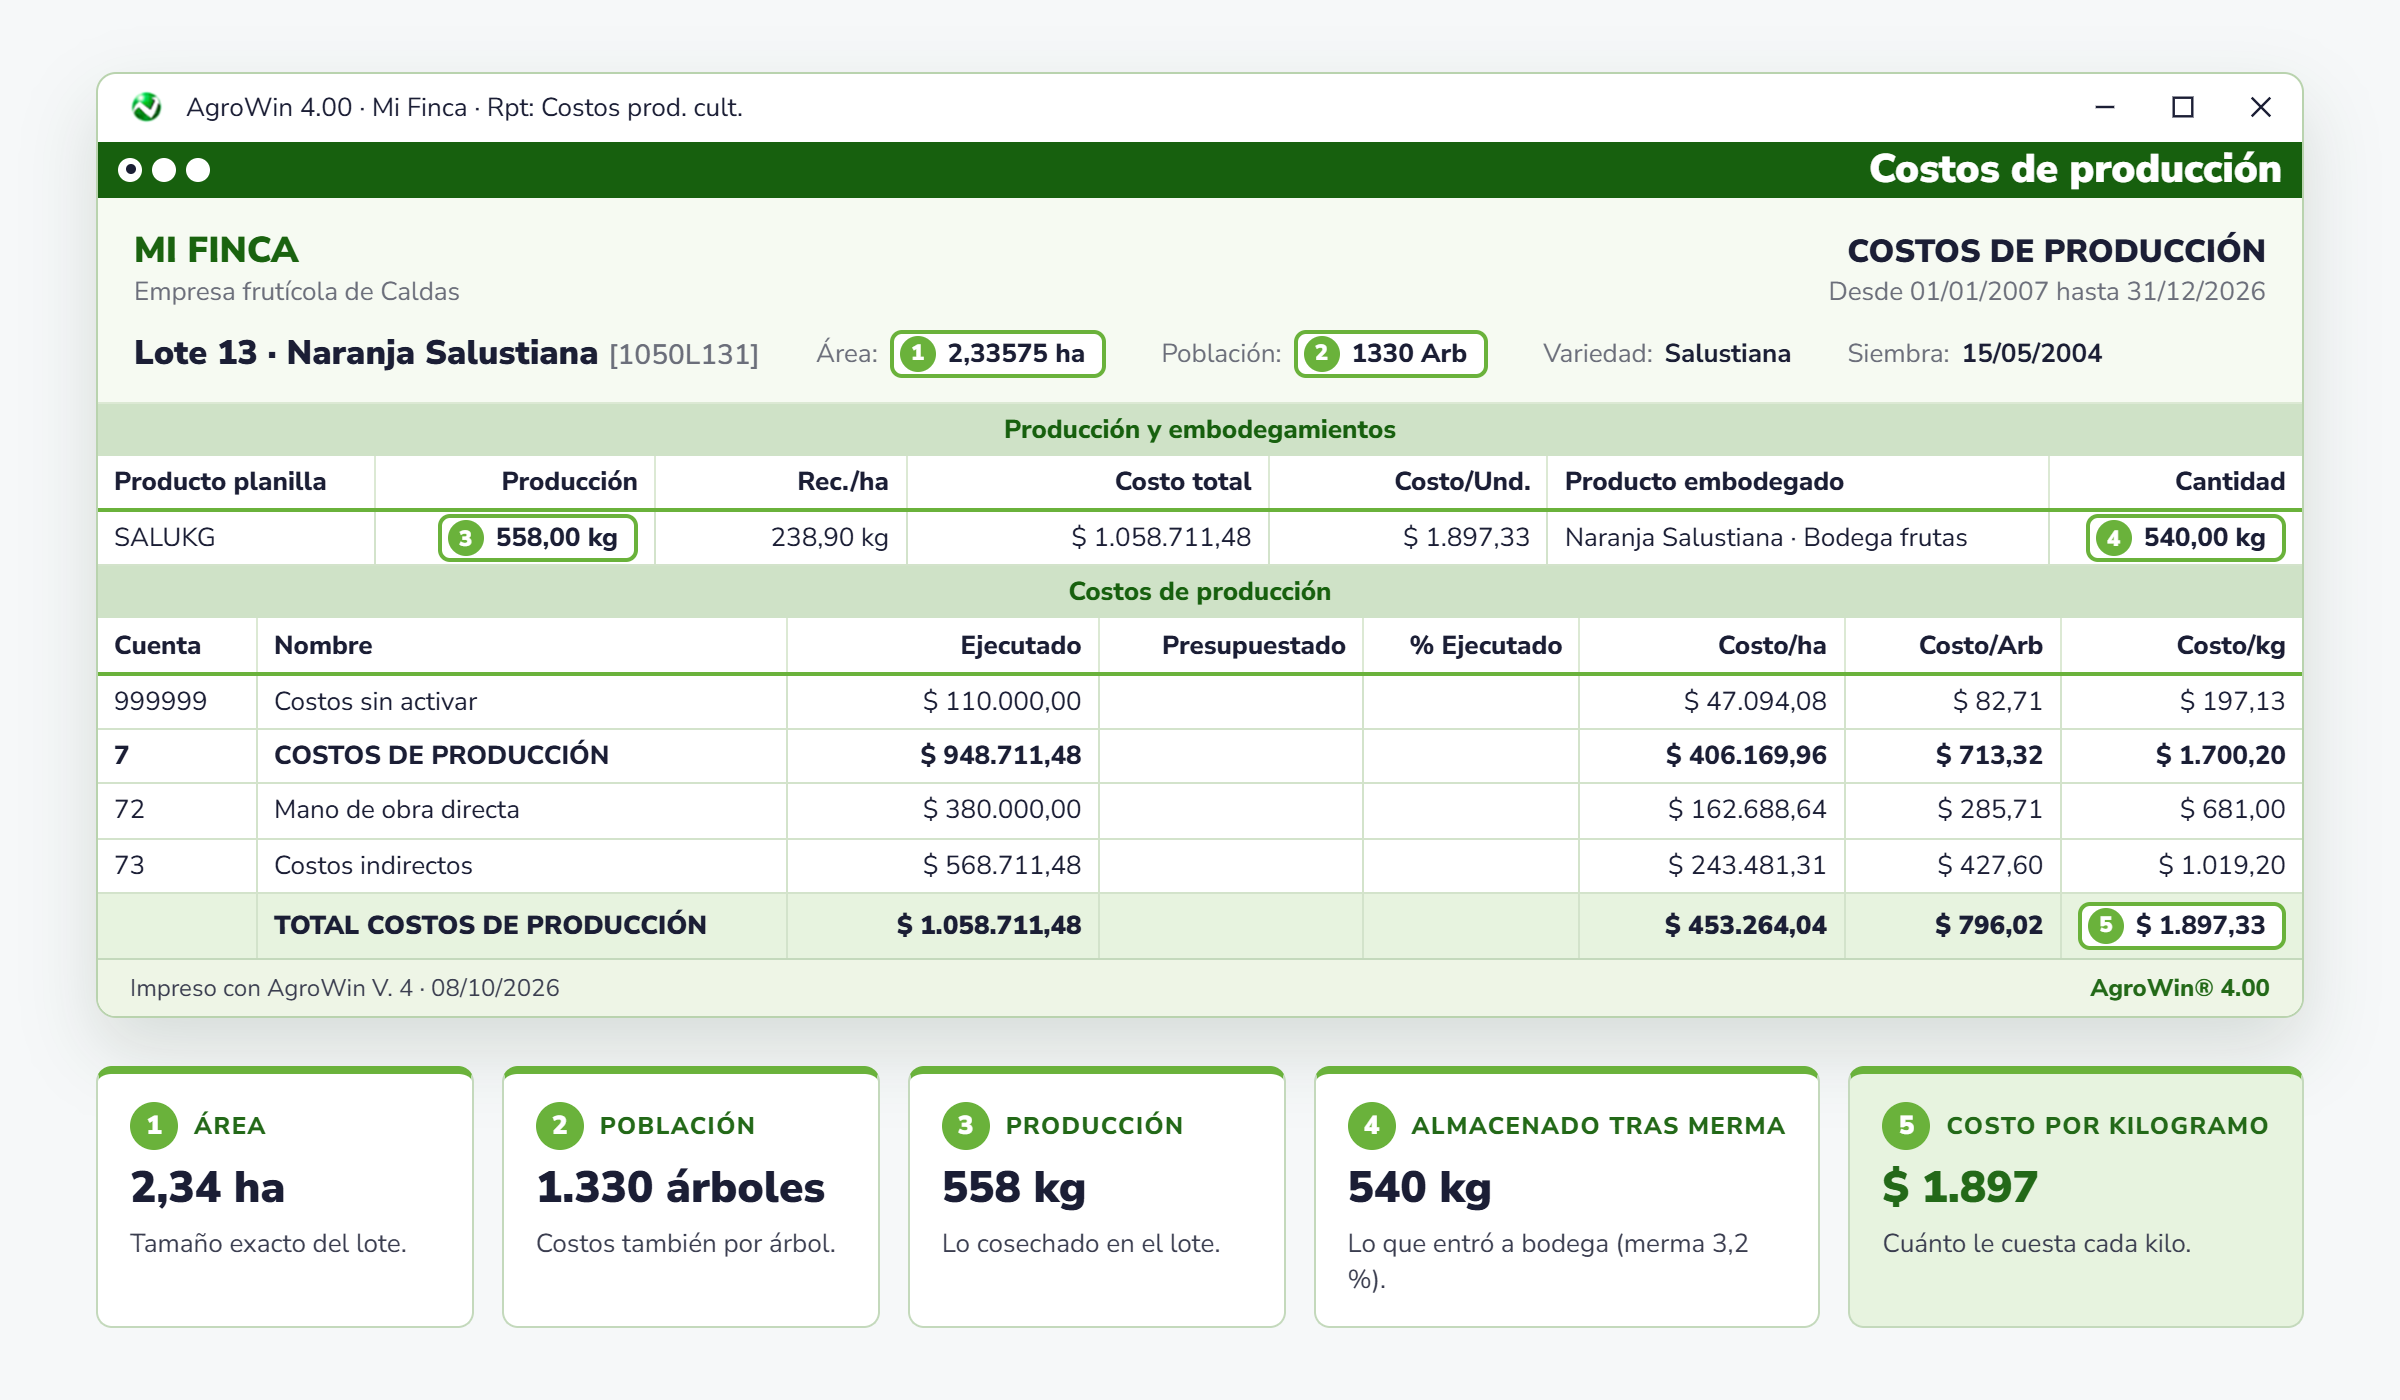The height and width of the screenshot is (1400, 2400).
Task: Click the AgroWin app logo icon
Action: click(x=147, y=107)
